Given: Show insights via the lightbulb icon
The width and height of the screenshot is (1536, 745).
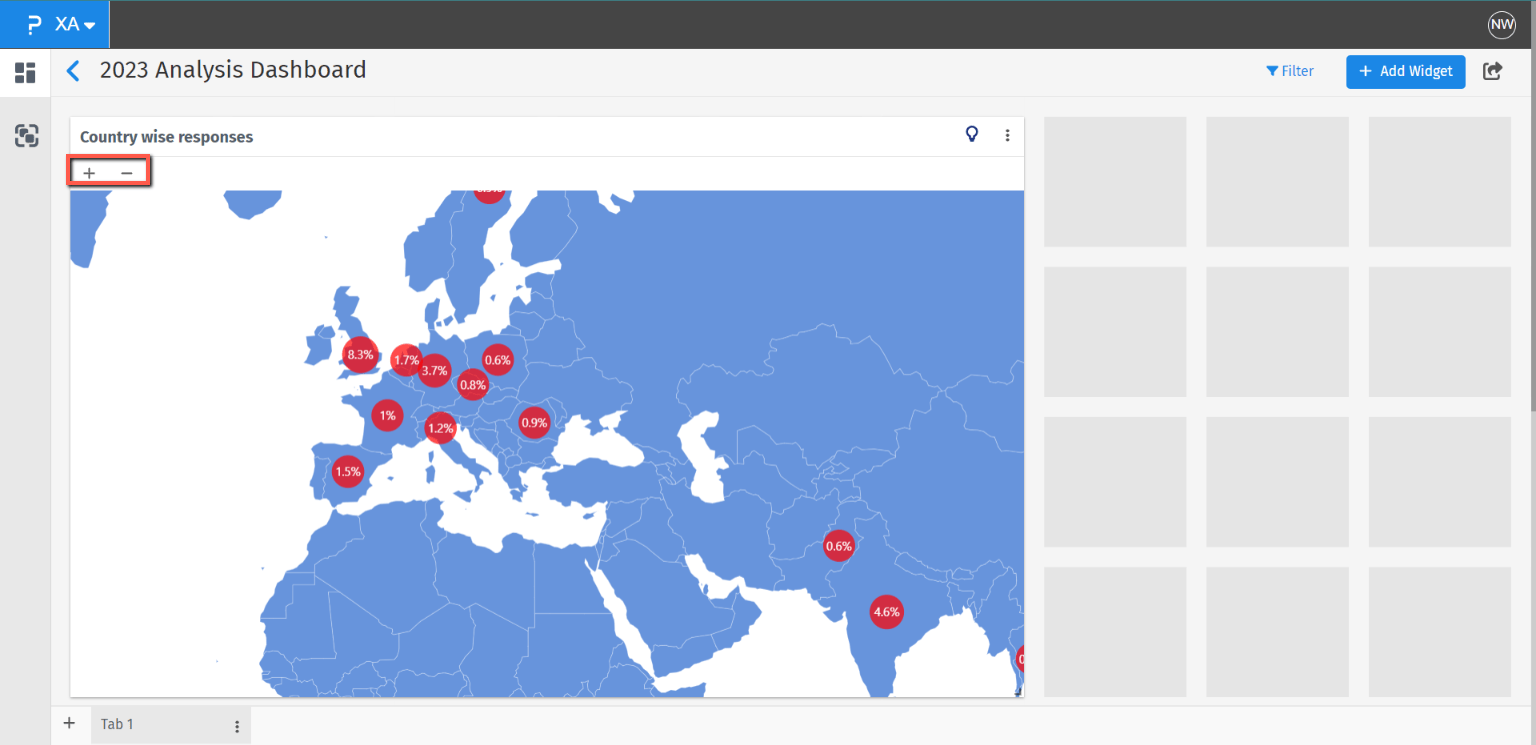Looking at the screenshot, I should pos(971,135).
